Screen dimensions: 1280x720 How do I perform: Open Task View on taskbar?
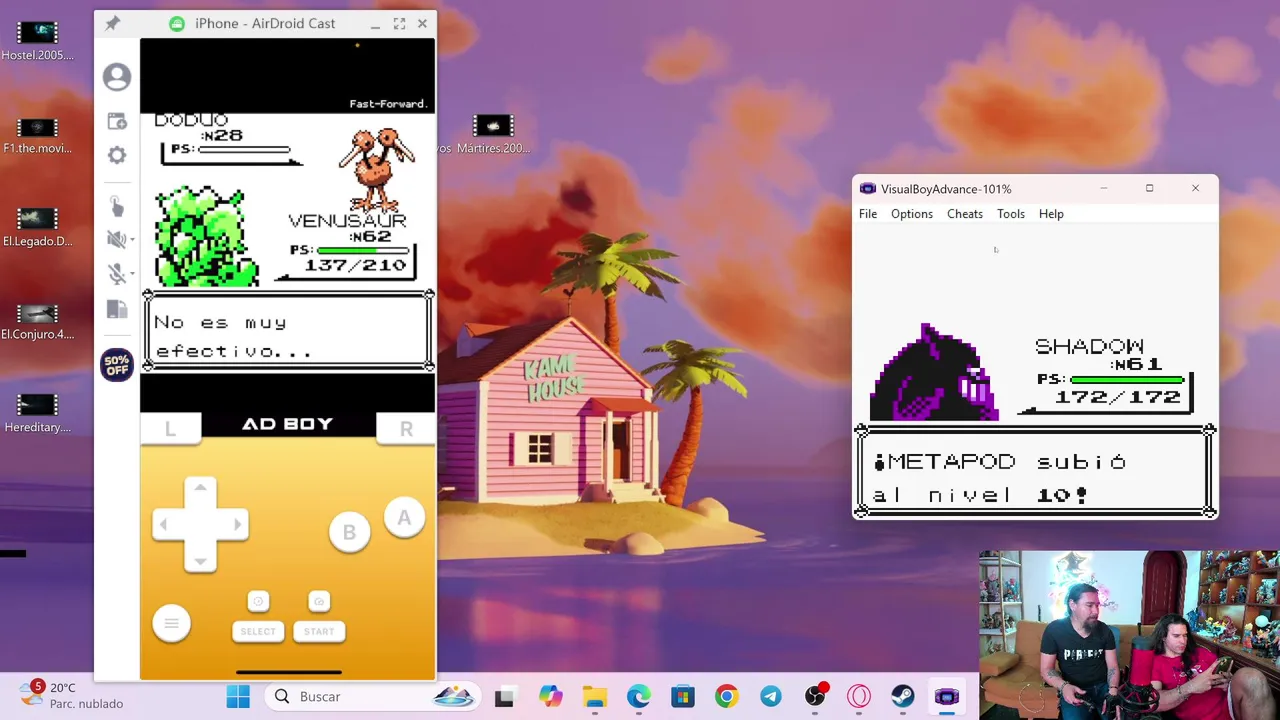(504, 697)
